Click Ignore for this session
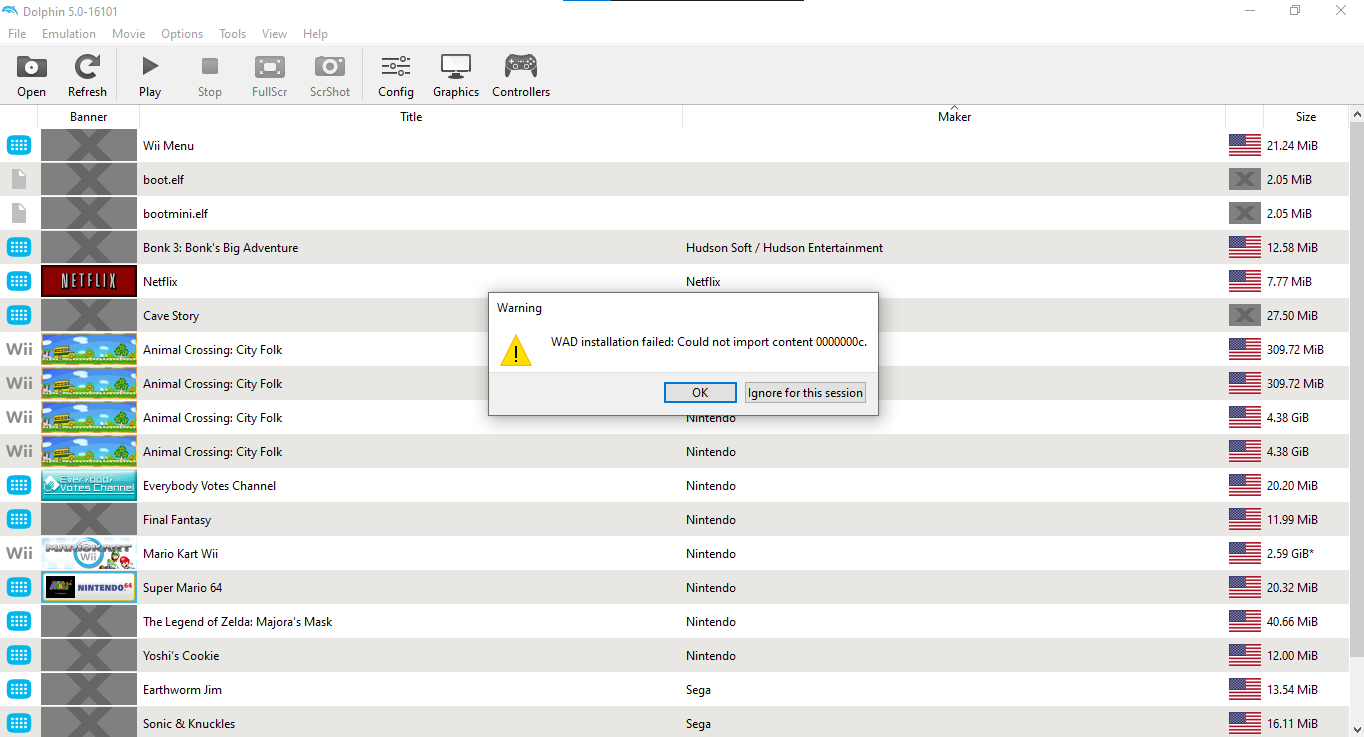Viewport: 1364px width, 737px height. [x=805, y=393]
